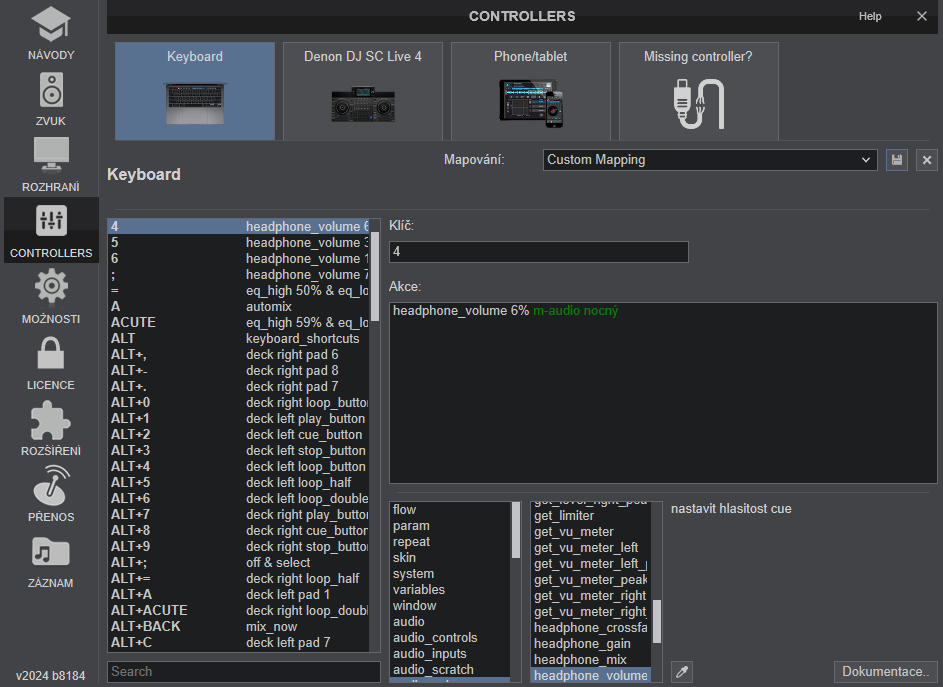943x687 pixels.
Task: Open the Možnosti options section
Action: pyautogui.click(x=51, y=297)
